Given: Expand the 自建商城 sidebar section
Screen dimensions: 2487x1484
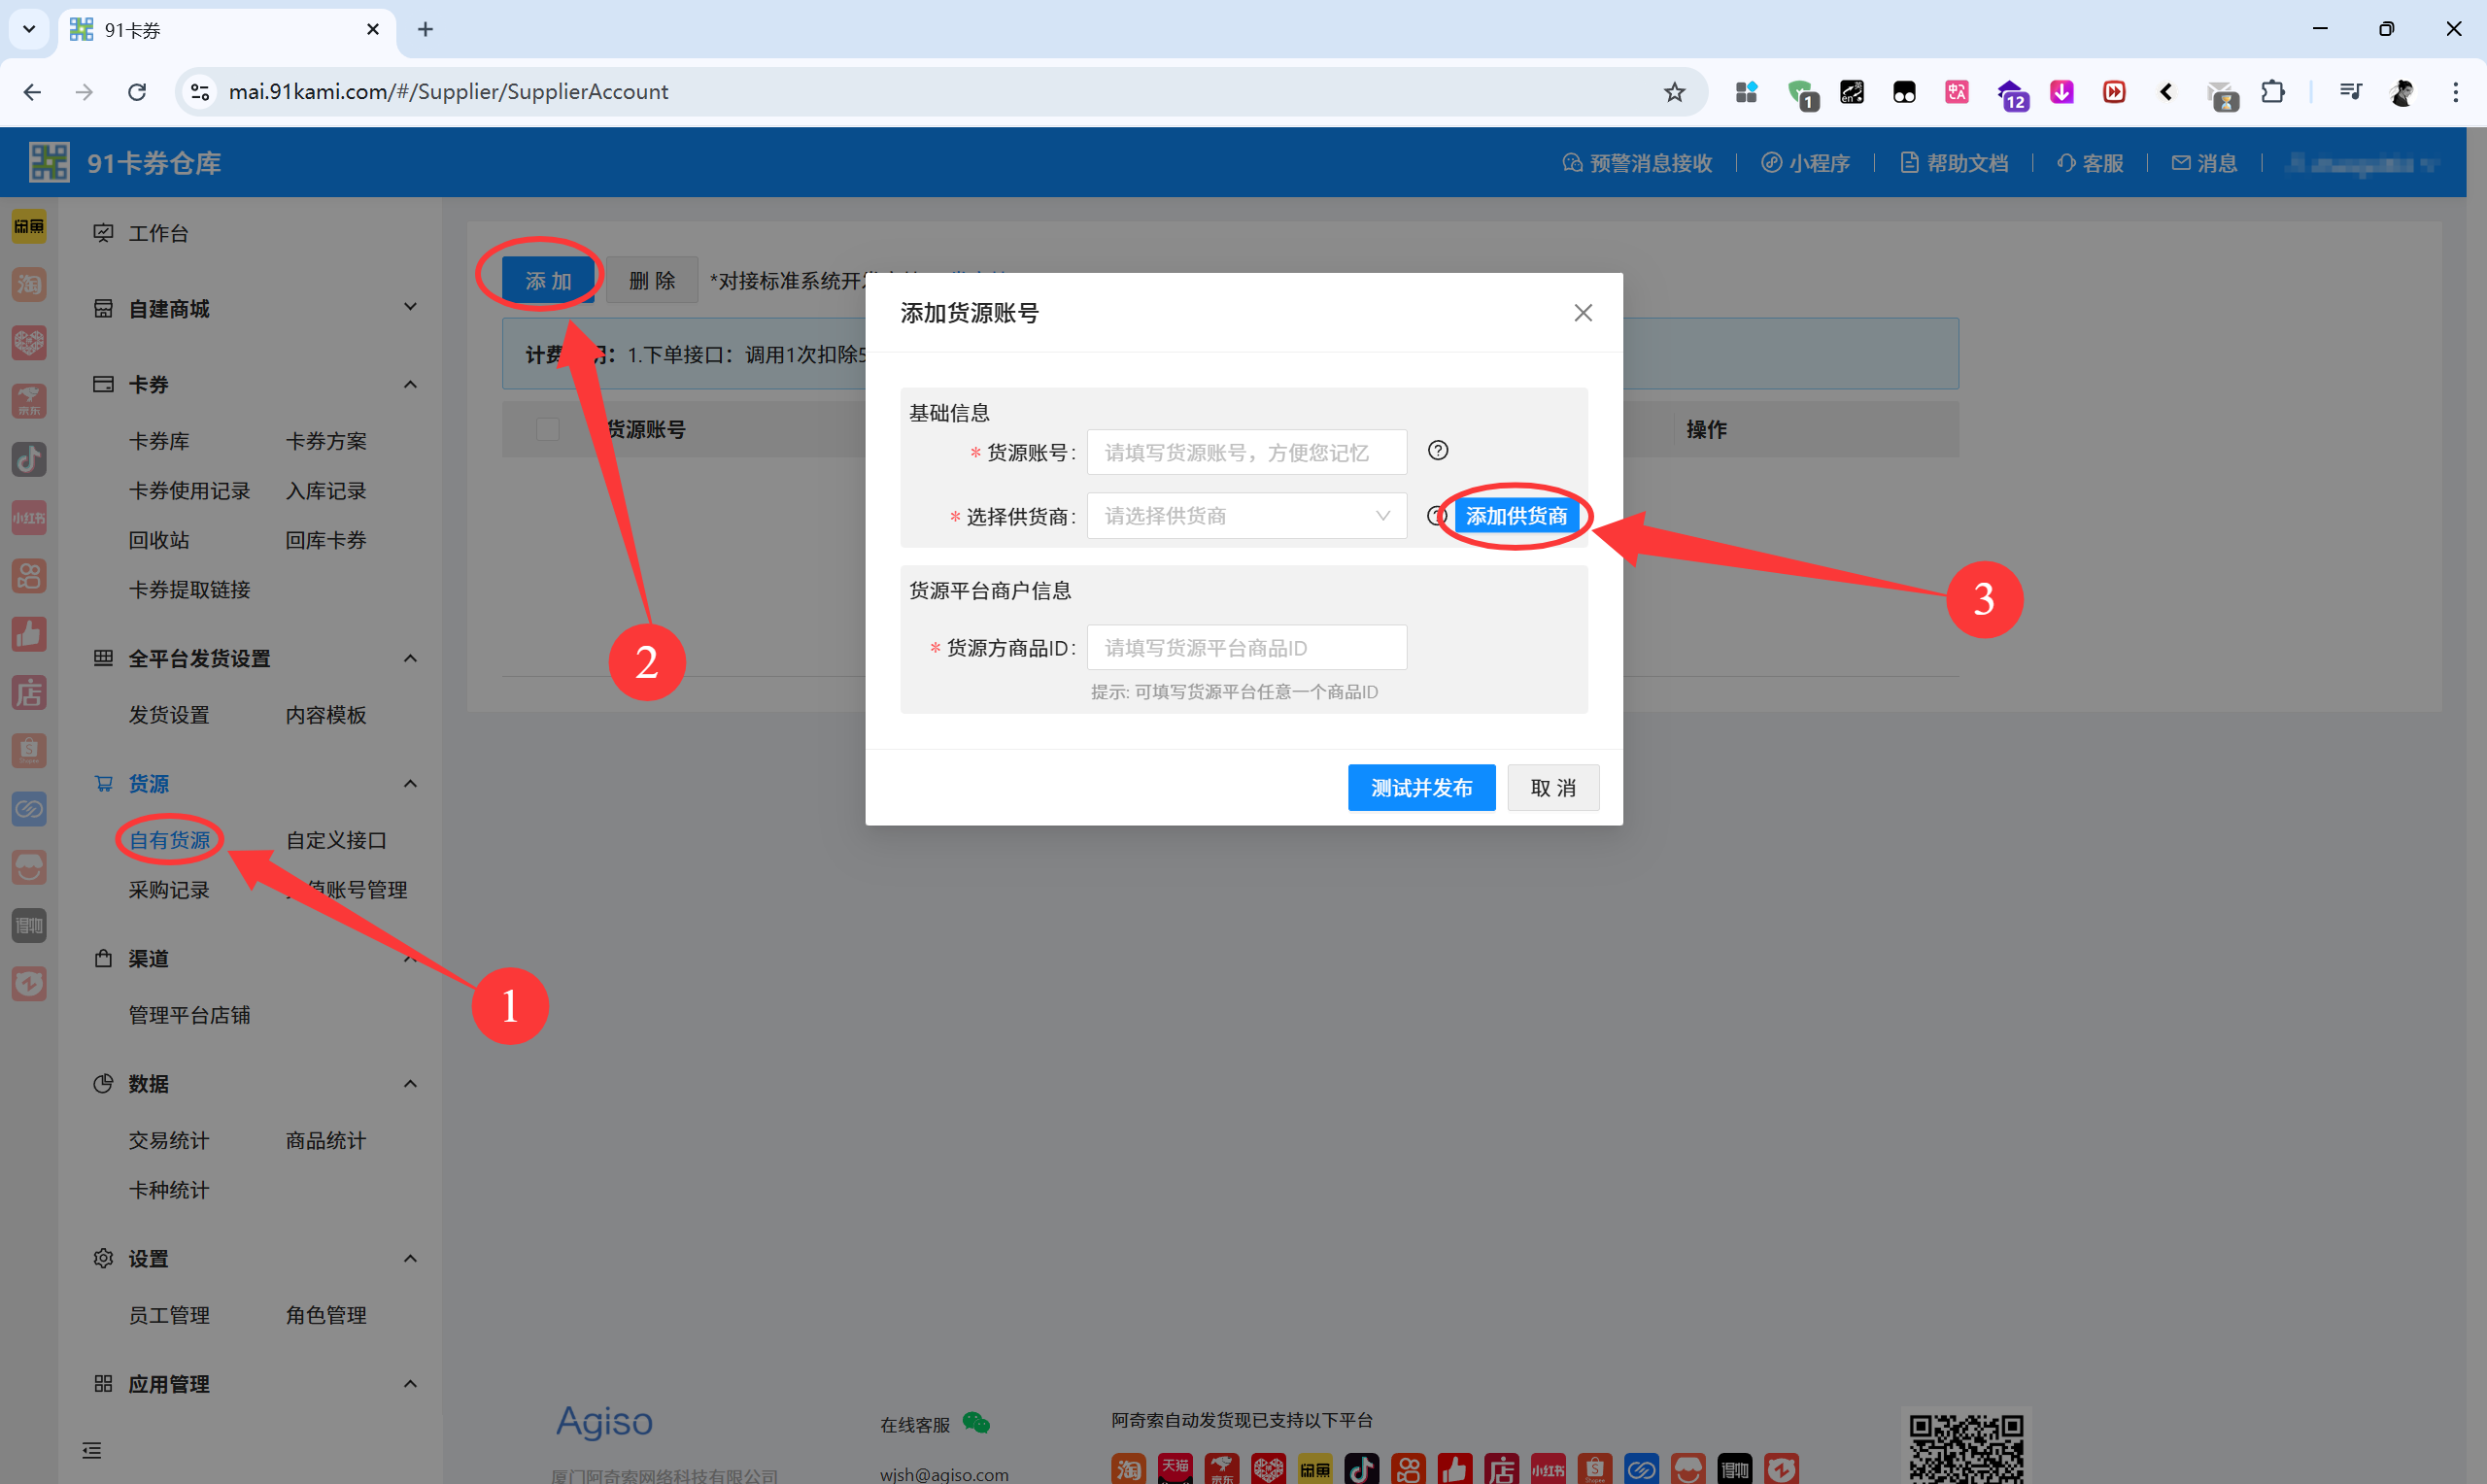Looking at the screenshot, I should (409, 308).
